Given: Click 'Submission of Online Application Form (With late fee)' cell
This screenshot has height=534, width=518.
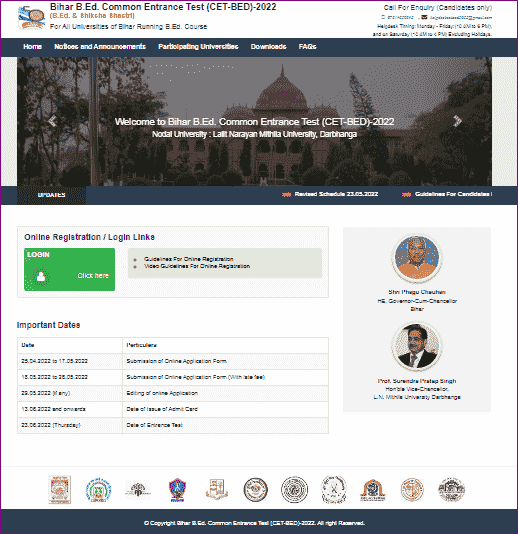Looking at the screenshot, I should tap(225, 377).
